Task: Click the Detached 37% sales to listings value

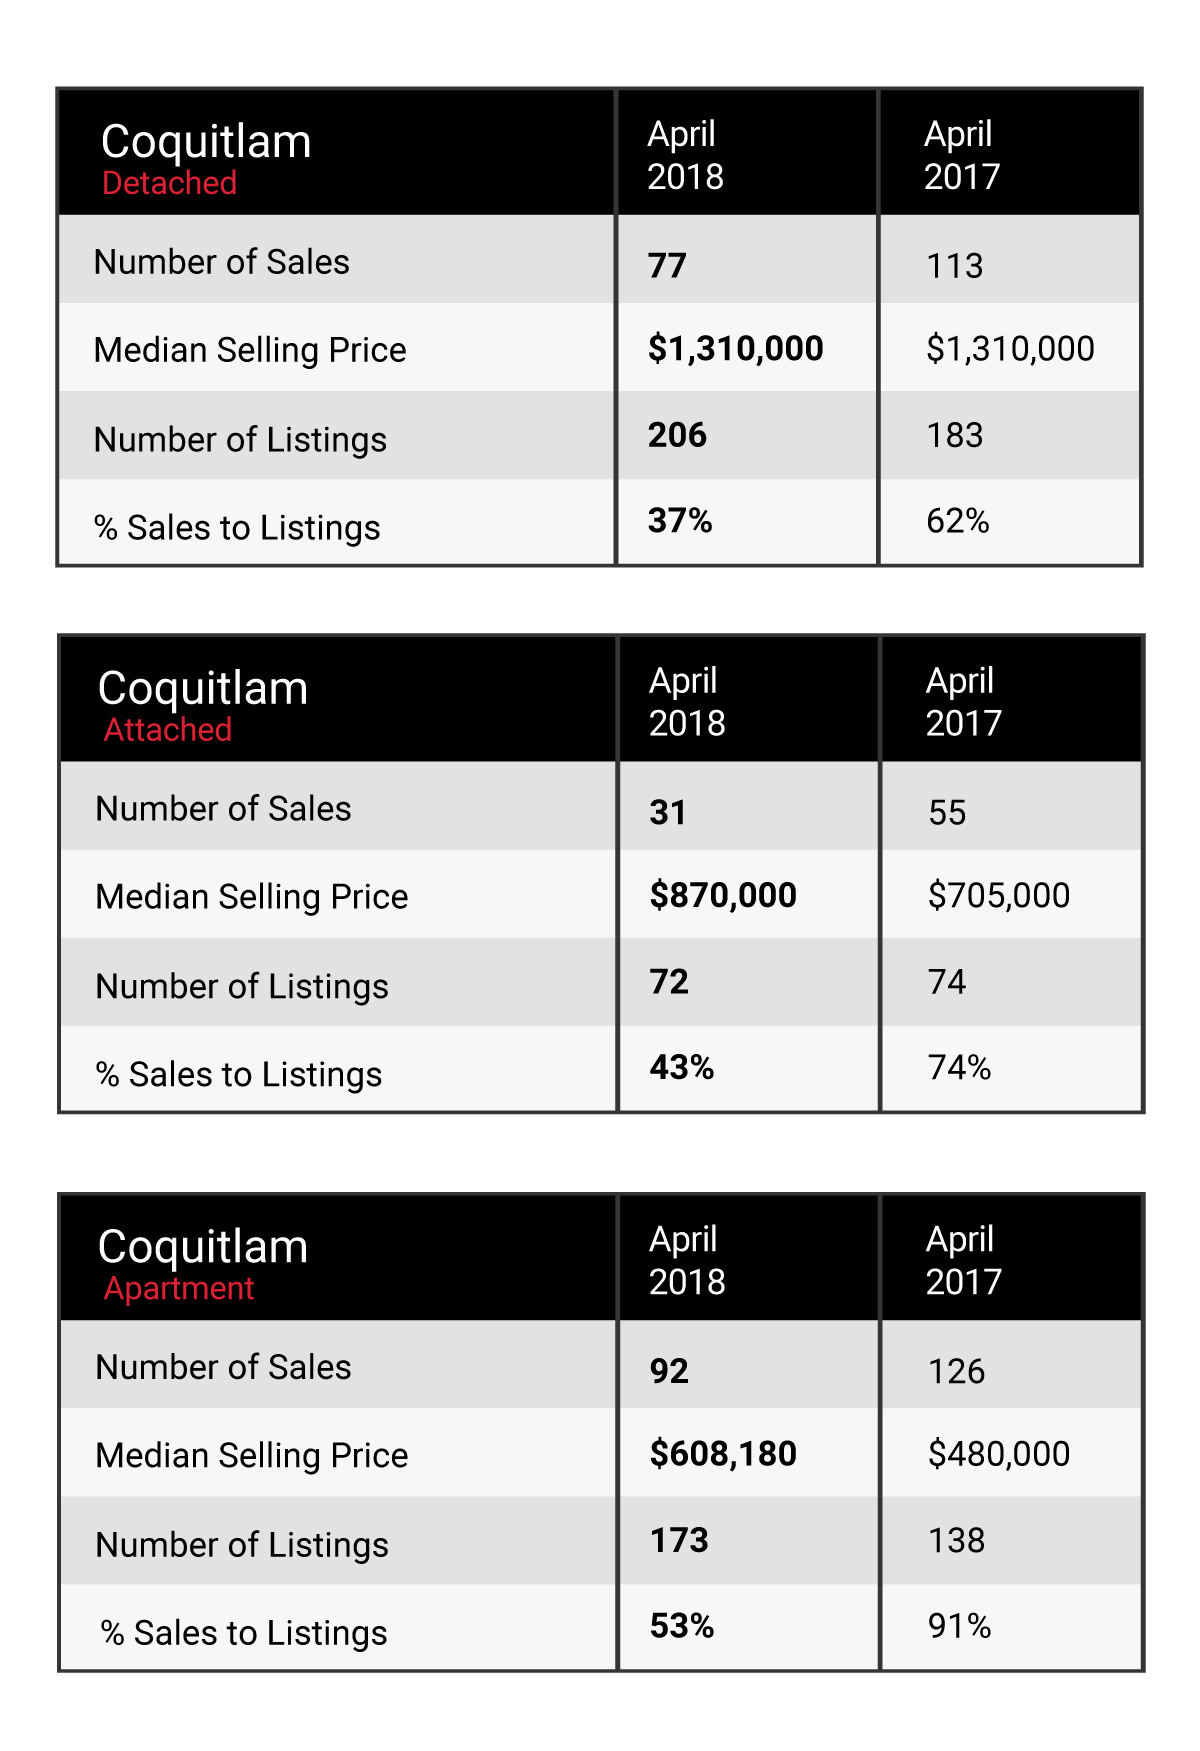Action: coord(680,521)
